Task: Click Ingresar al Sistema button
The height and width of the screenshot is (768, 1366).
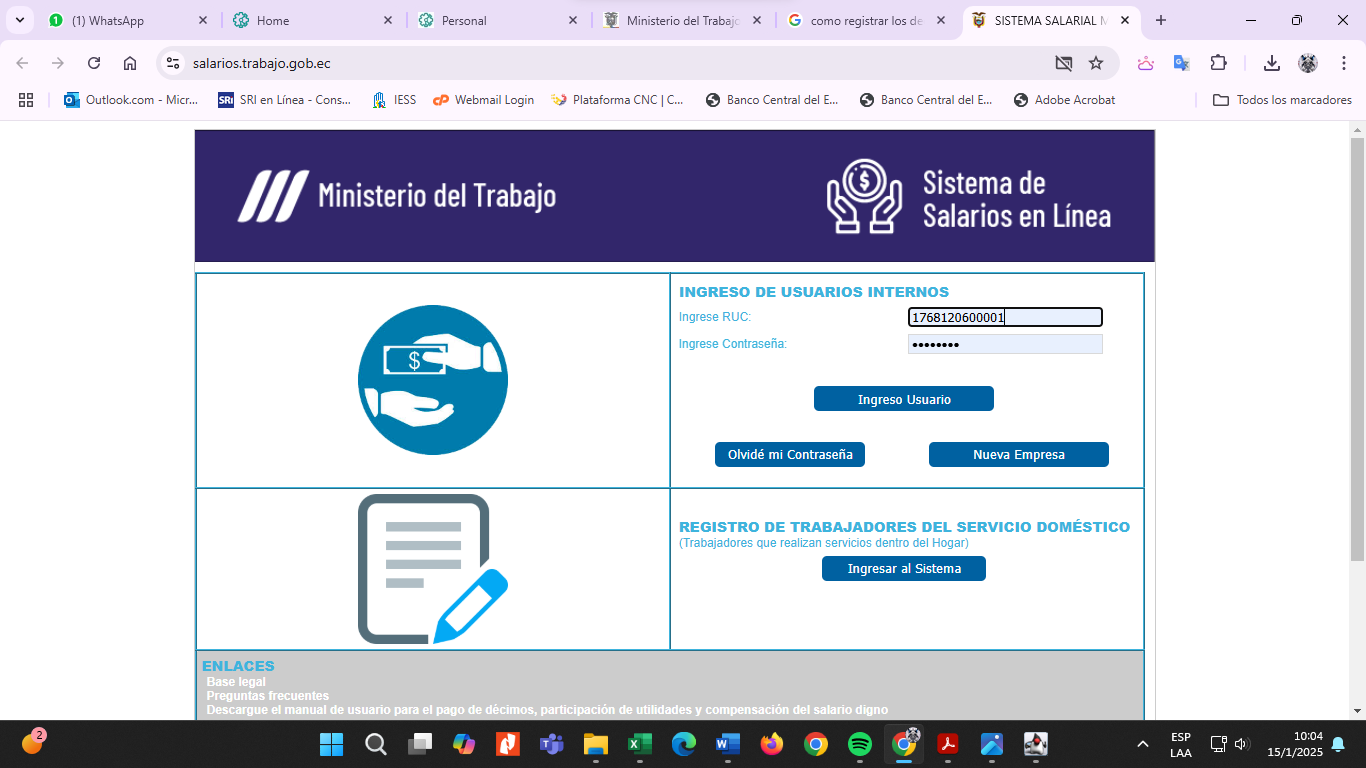Action: (x=903, y=568)
